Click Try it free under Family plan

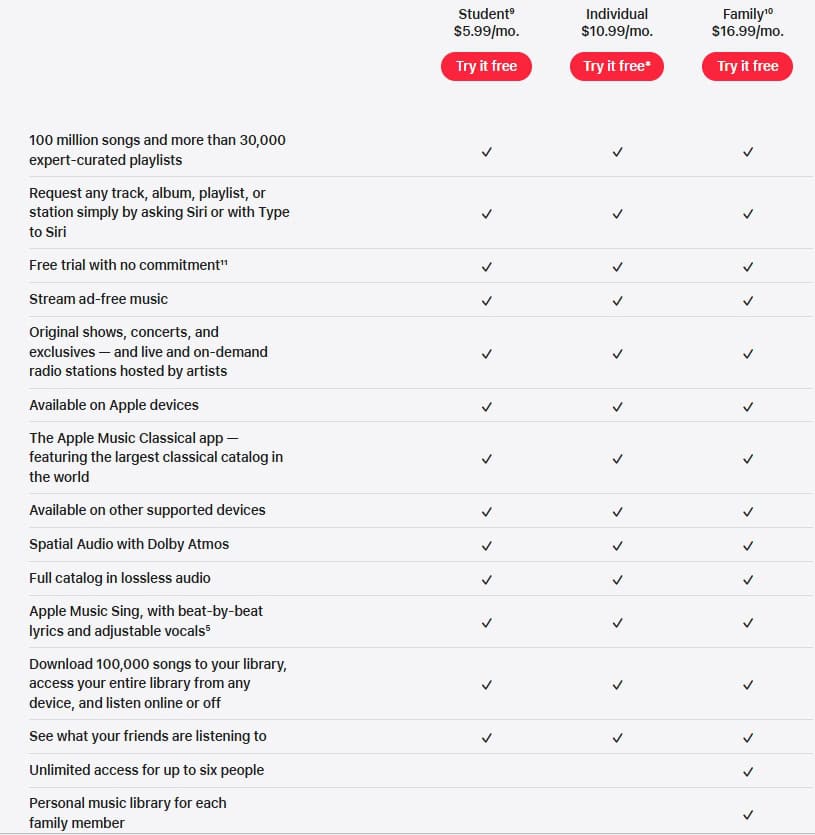[747, 66]
